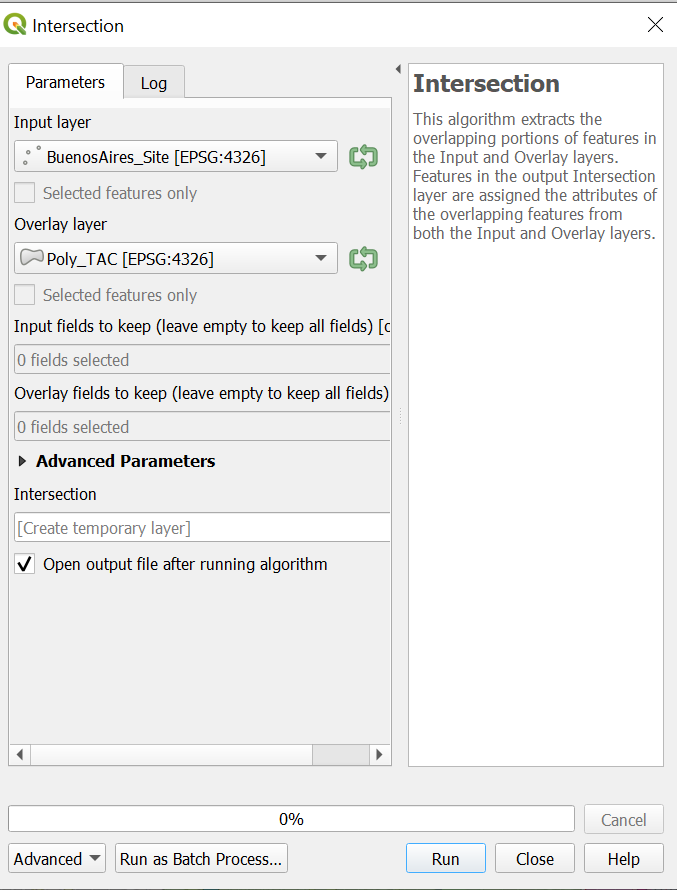The image size is (677, 890).
Task: Click the left scroll arrow below the parameters
Action: click(x=19, y=757)
